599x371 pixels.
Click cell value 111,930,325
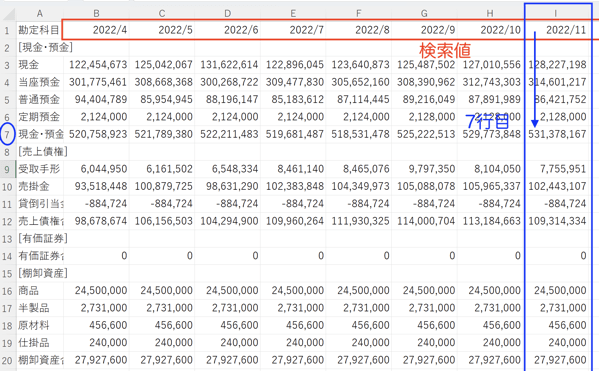(x=359, y=221)
